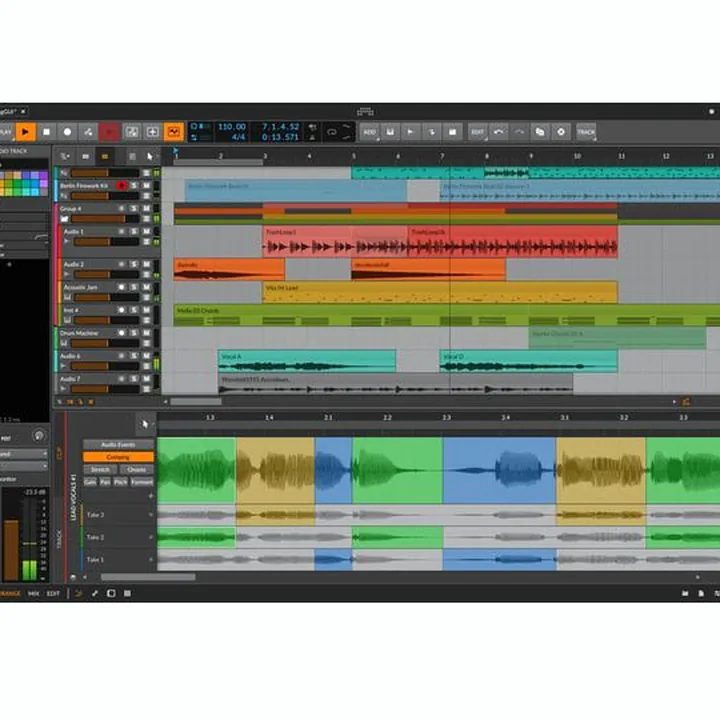The image size is (720, 720).
Task: Toggle the automation write button
Action: [x=88, y=132]
